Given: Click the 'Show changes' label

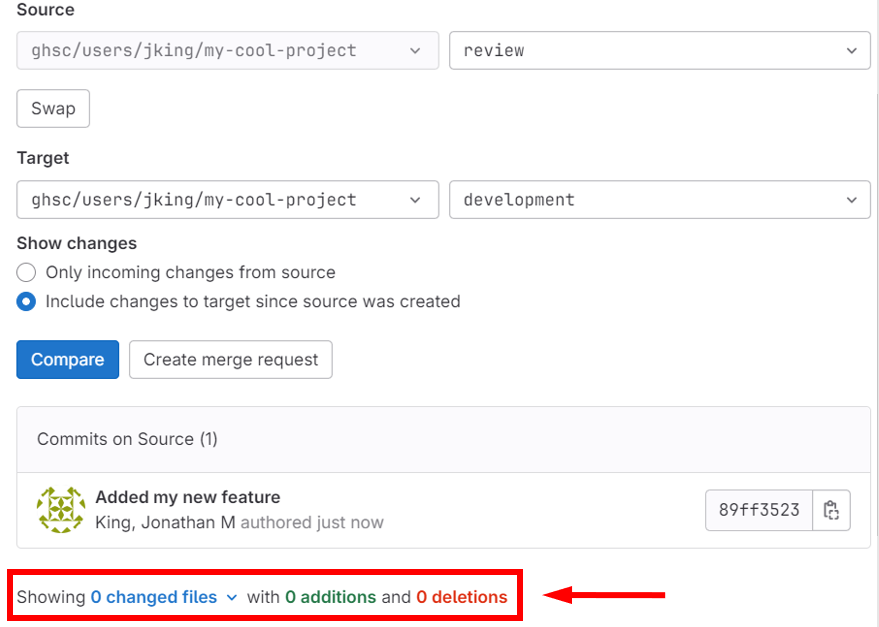Looking at the screenshot, I should (x=77, y=243).
